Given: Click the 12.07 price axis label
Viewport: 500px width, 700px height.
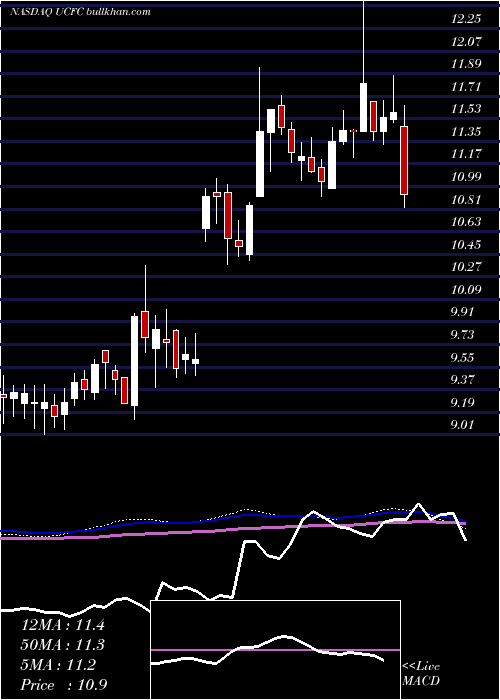Looking at the screenshot, I should pos(466,41).
